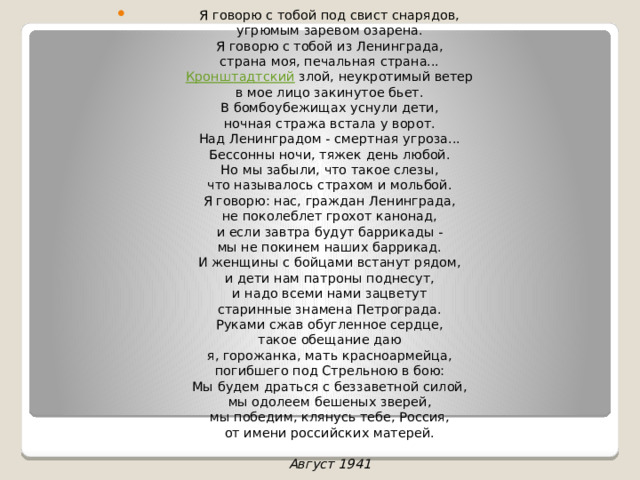Click the line 'Над Ленинградом - смертная угроза...'

329,139
